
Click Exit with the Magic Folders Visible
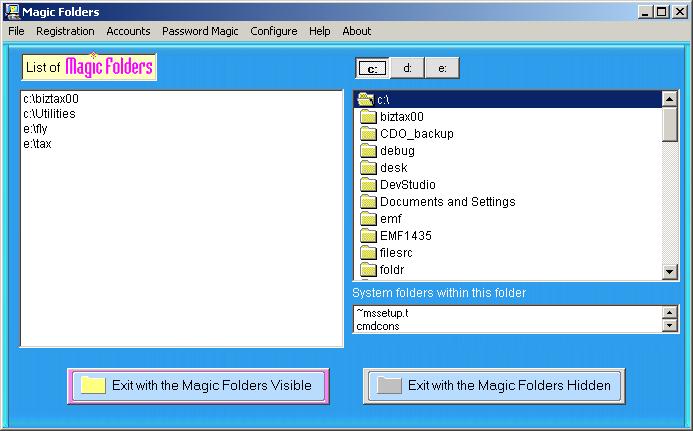(x=198, y=386)
